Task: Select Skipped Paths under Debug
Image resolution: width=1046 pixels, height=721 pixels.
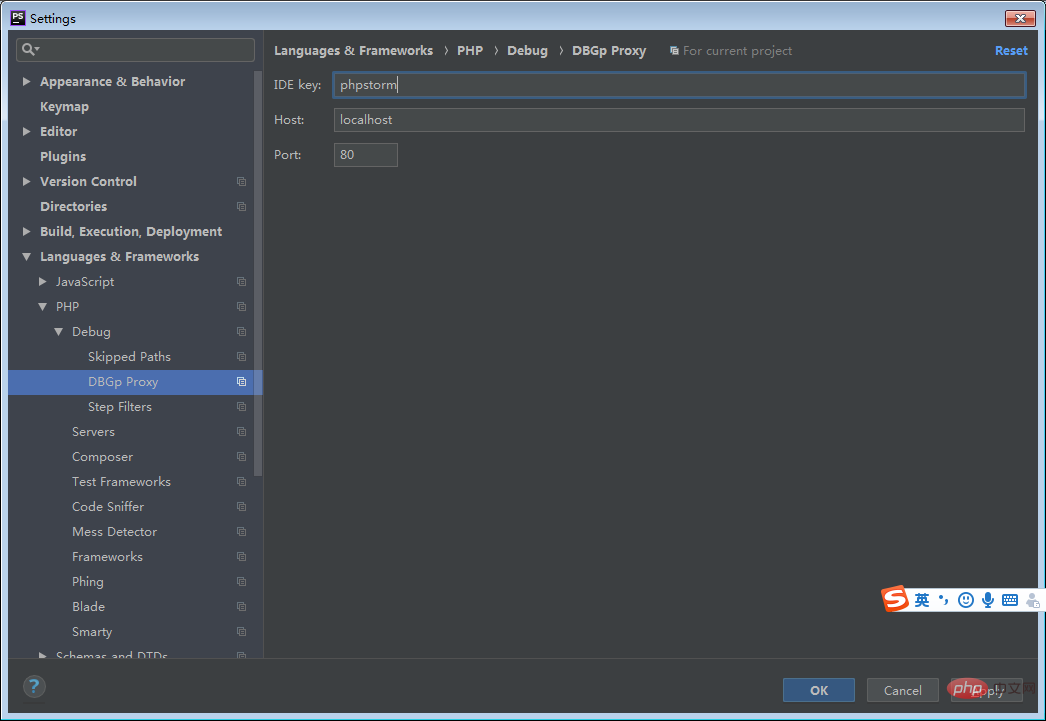Action: [x=129, y=357]
